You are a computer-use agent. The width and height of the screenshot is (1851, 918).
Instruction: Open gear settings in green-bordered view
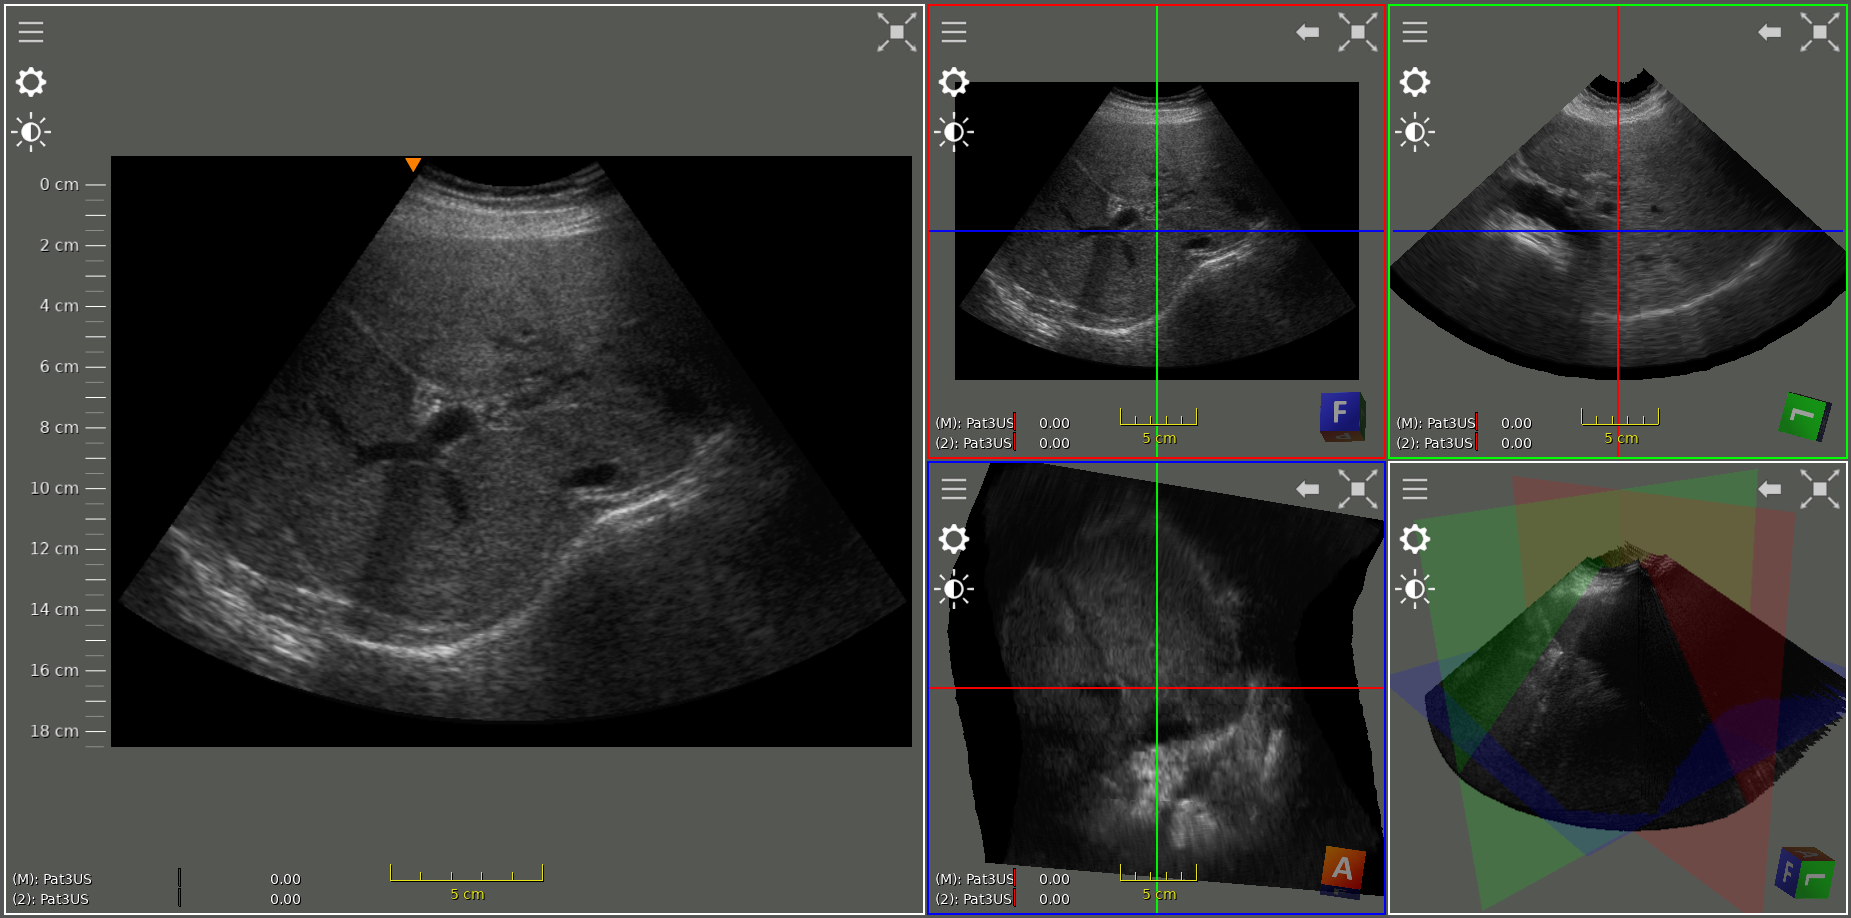(x=1415, y=82)
